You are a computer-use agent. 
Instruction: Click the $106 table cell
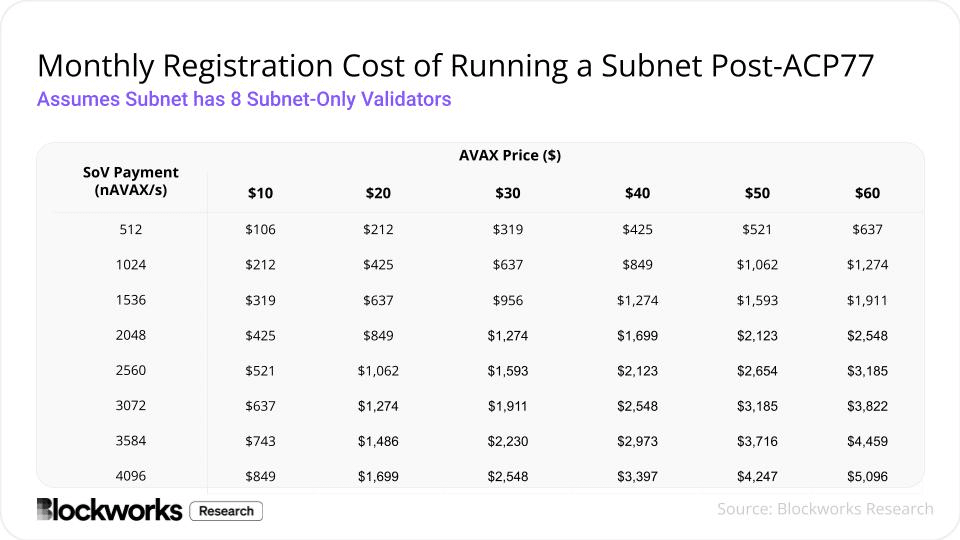coord(260,230)
